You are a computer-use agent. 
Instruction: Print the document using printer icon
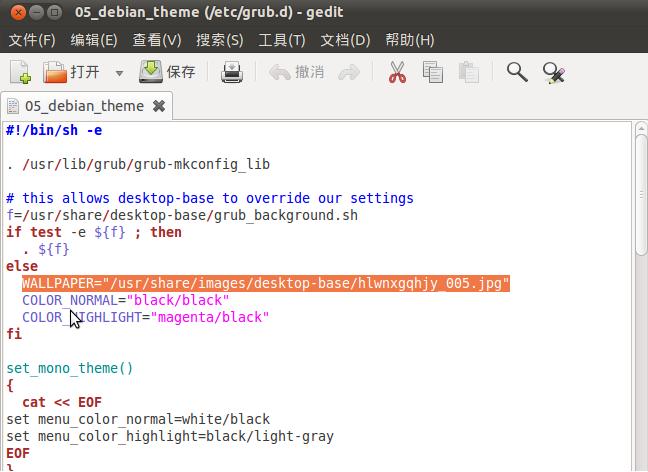(232, 72)
